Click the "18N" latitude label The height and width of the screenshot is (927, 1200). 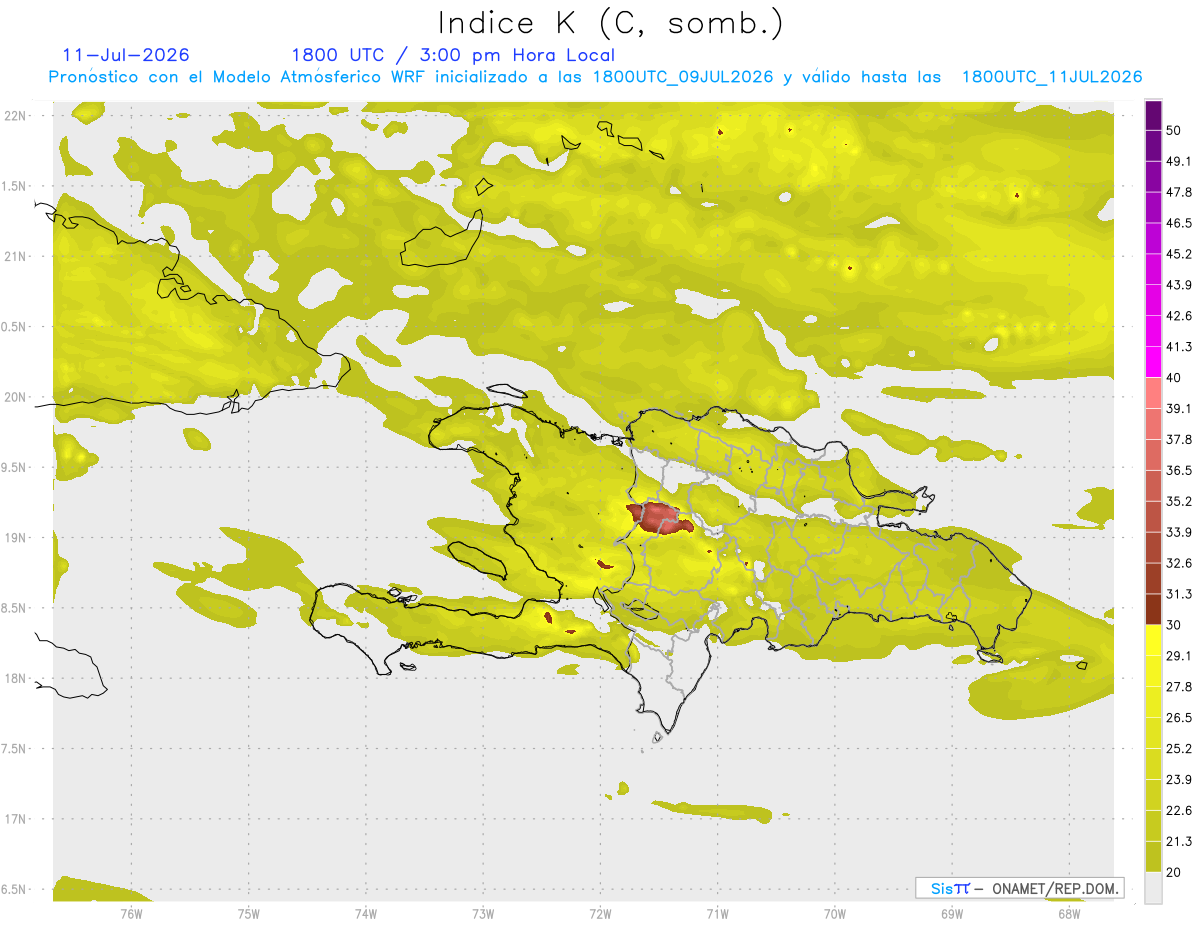[17, 679]
